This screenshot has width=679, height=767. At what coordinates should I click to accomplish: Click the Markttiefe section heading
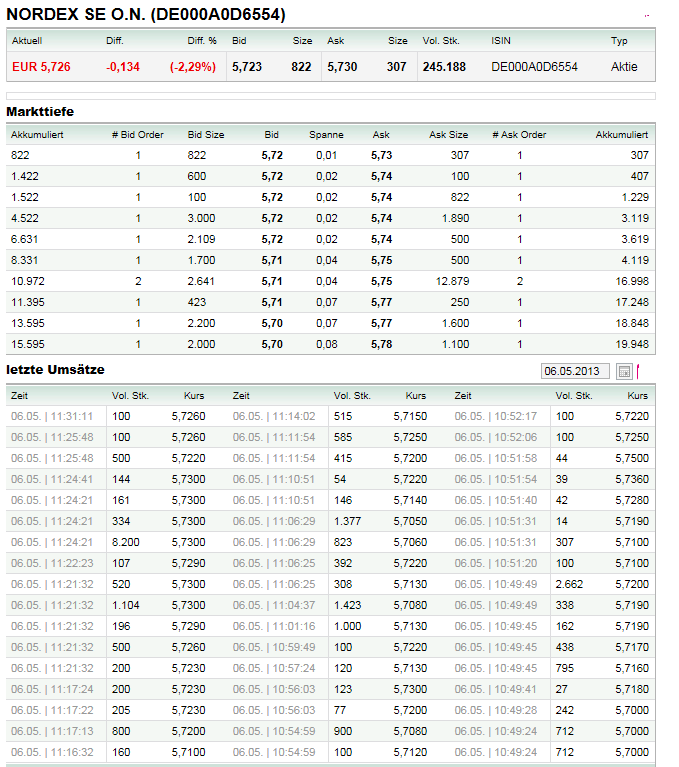tap(40, 112)
